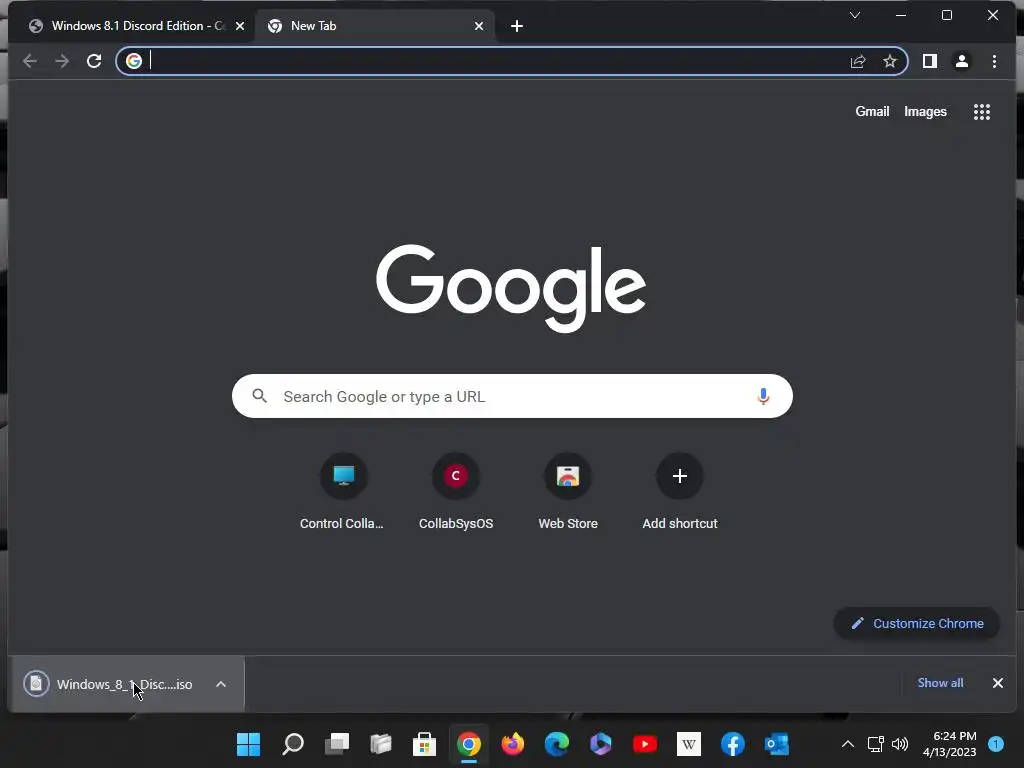The width and height of the screenshot is (1024, 768).
Task: Expand options for the downloaded iso file
Action: pyautogui.click(x=221, y=684)
